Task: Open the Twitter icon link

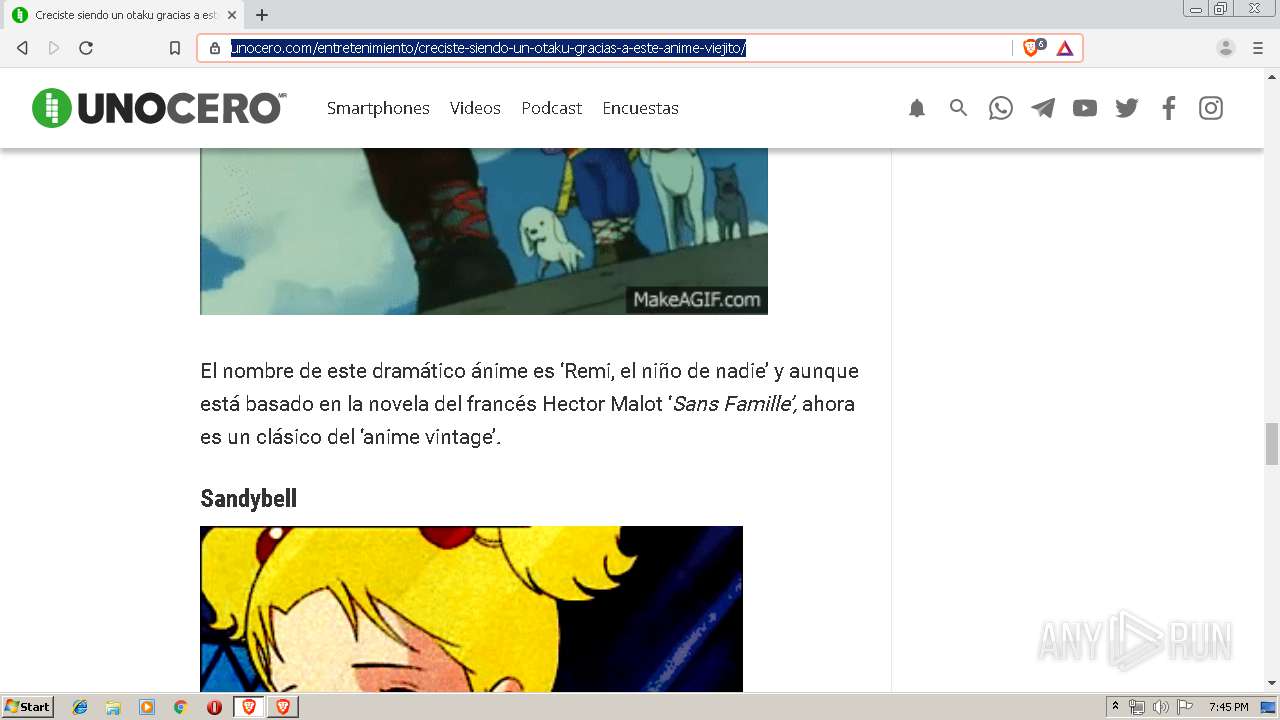Action: point(1127,108)
